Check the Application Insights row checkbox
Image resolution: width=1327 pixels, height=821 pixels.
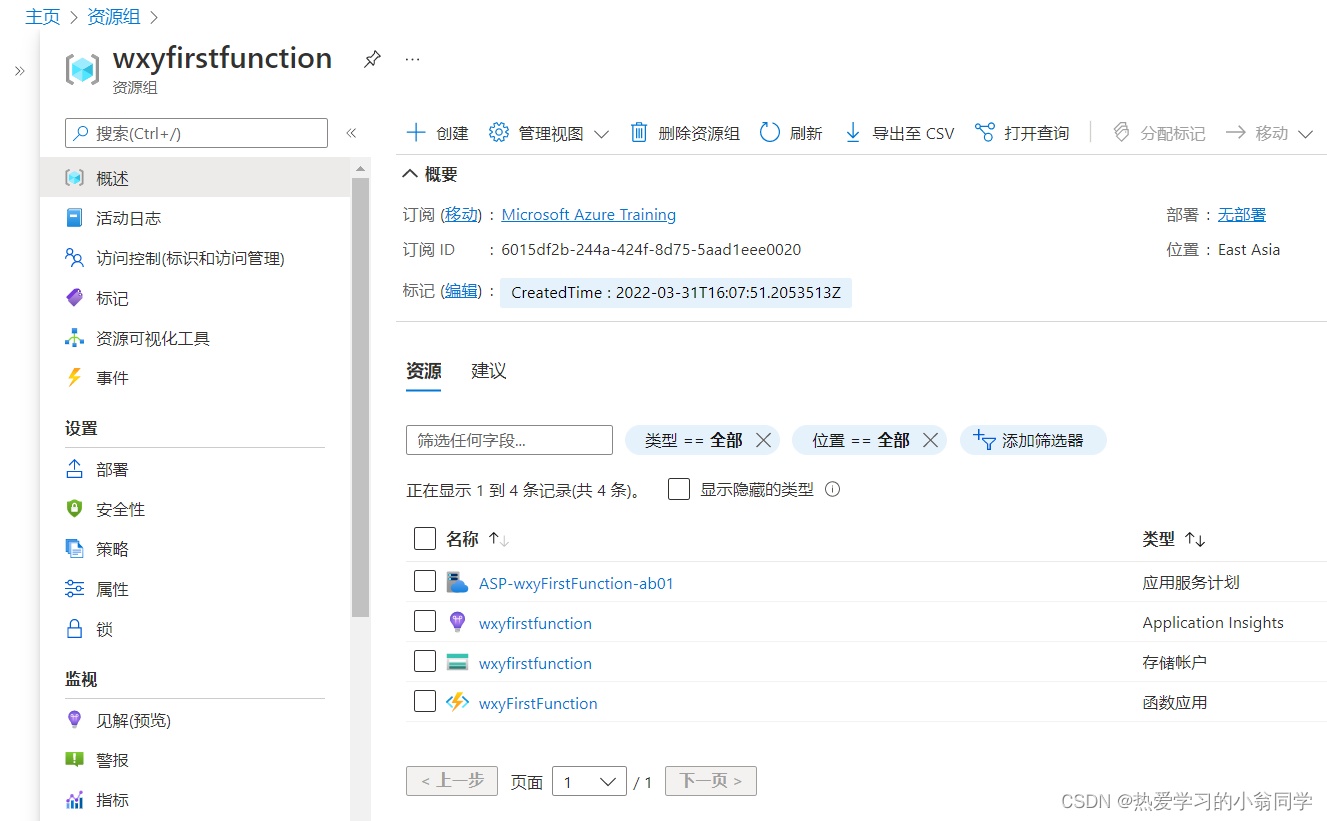pos(425,621)
